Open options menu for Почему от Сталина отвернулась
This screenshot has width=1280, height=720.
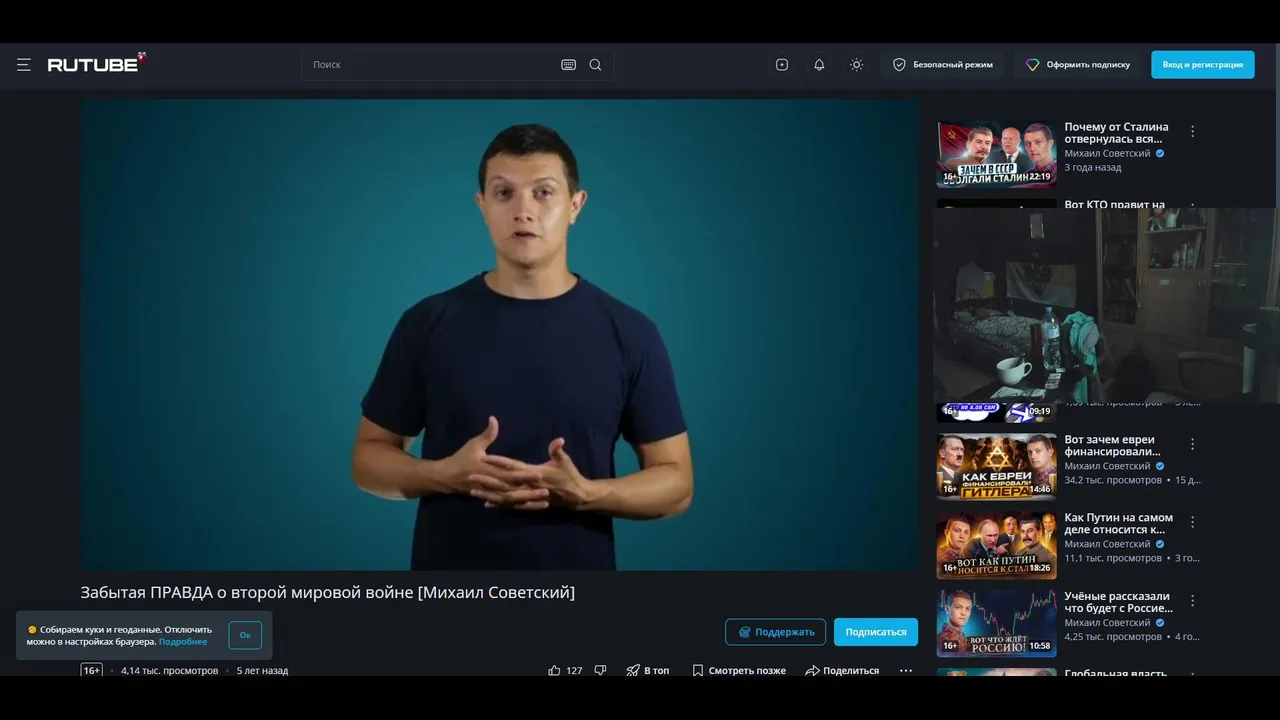(x=1192, y=131)
